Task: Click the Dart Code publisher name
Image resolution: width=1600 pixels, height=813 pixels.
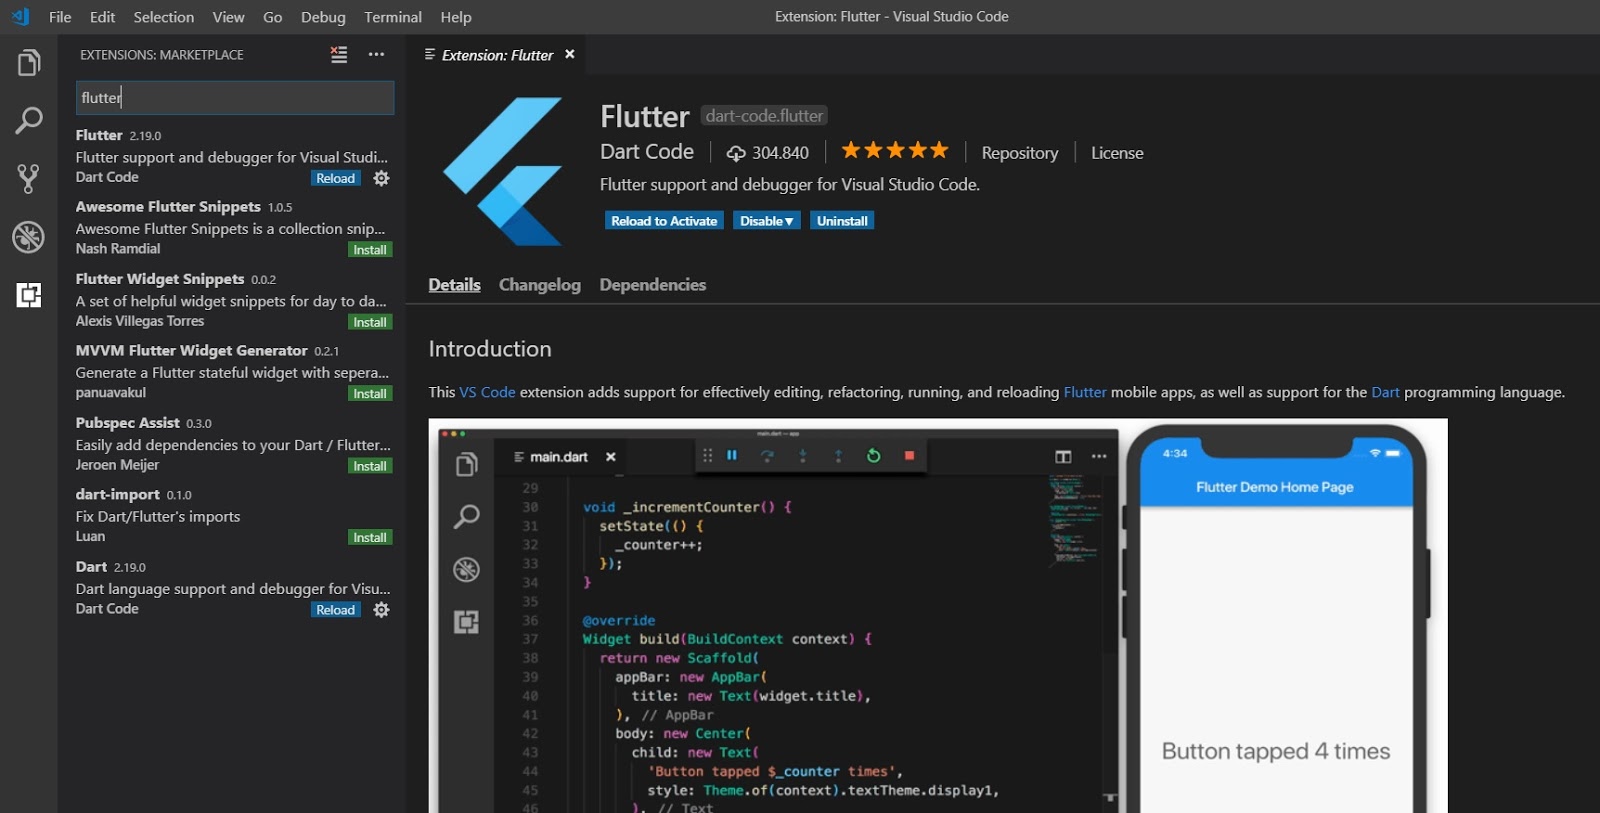Action: 647,152
